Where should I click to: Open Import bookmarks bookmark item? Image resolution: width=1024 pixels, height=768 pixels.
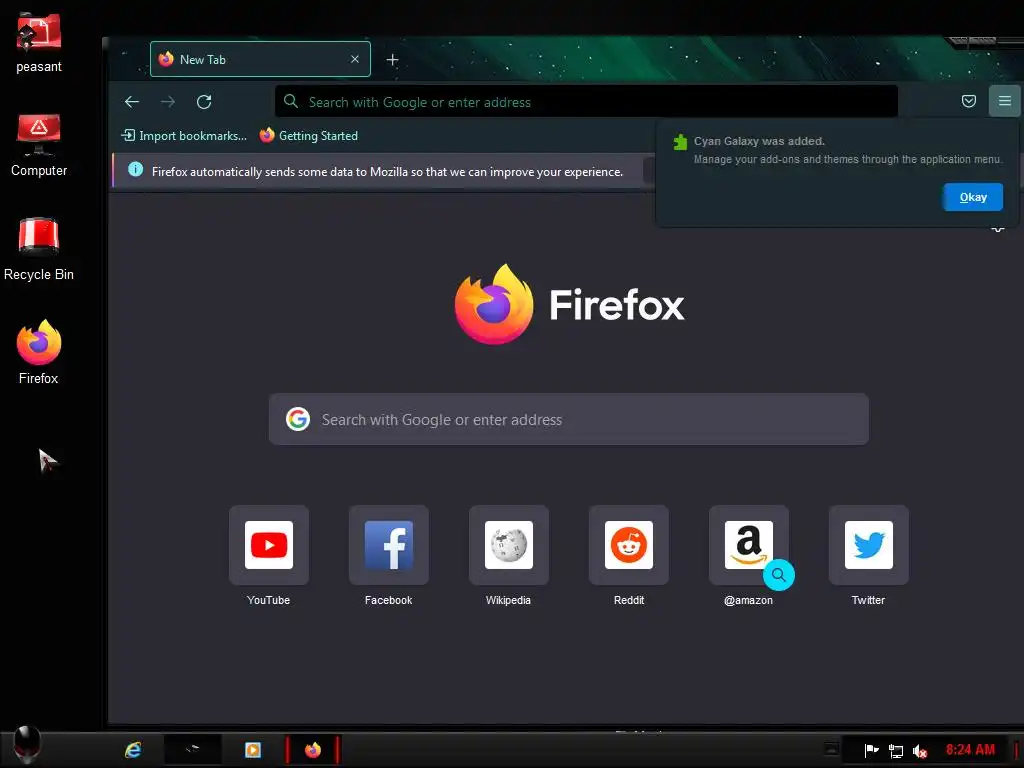tap(184, 136)
